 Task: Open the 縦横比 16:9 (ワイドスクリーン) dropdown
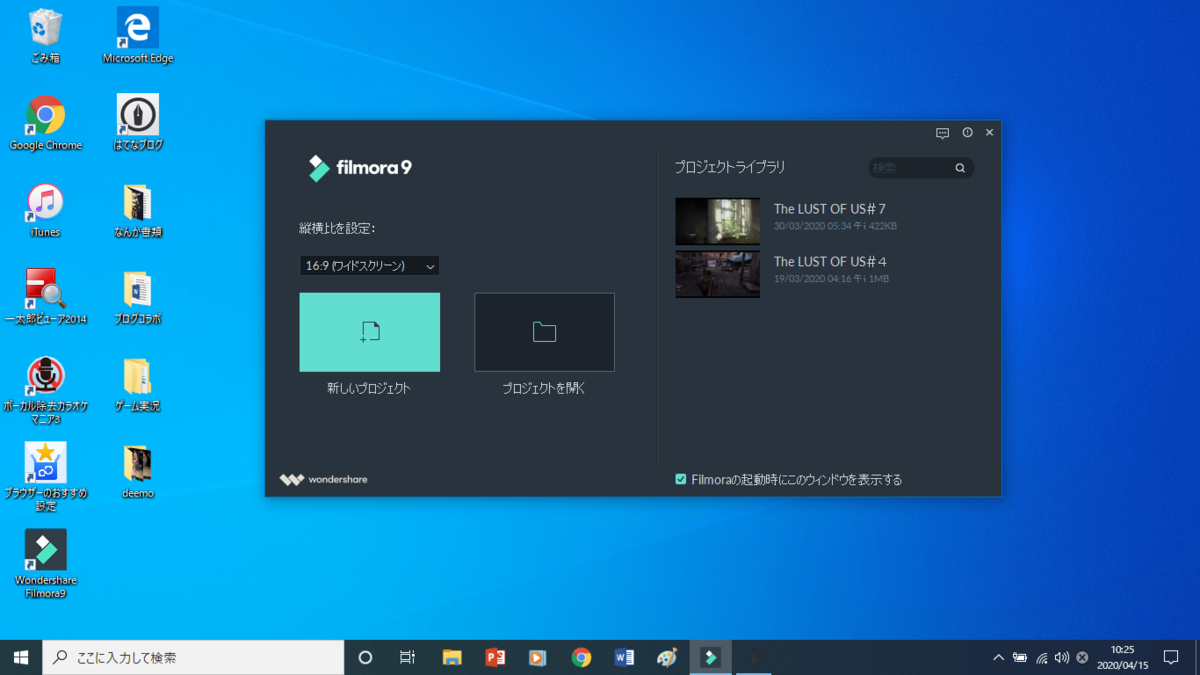tap(369, 266)
